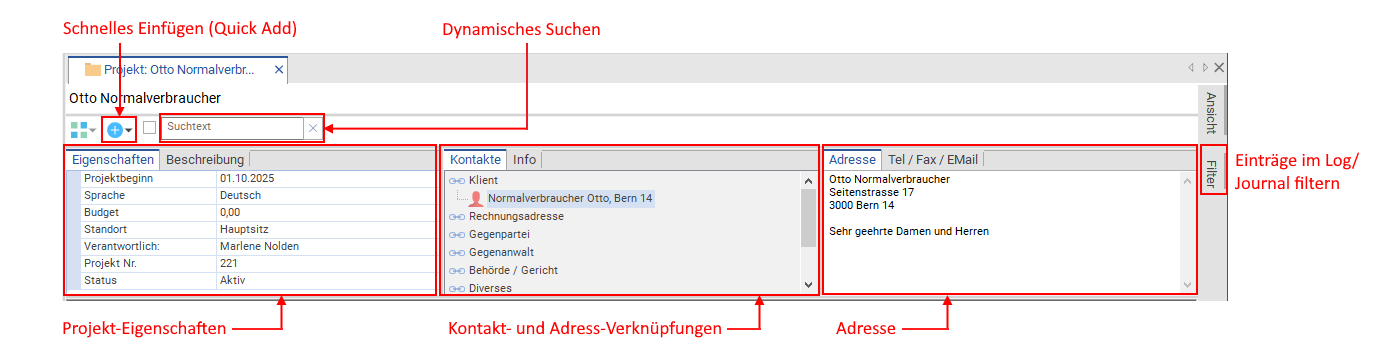
Task: Click the 3000 Bern 14 address line
Action: (862, 205)
